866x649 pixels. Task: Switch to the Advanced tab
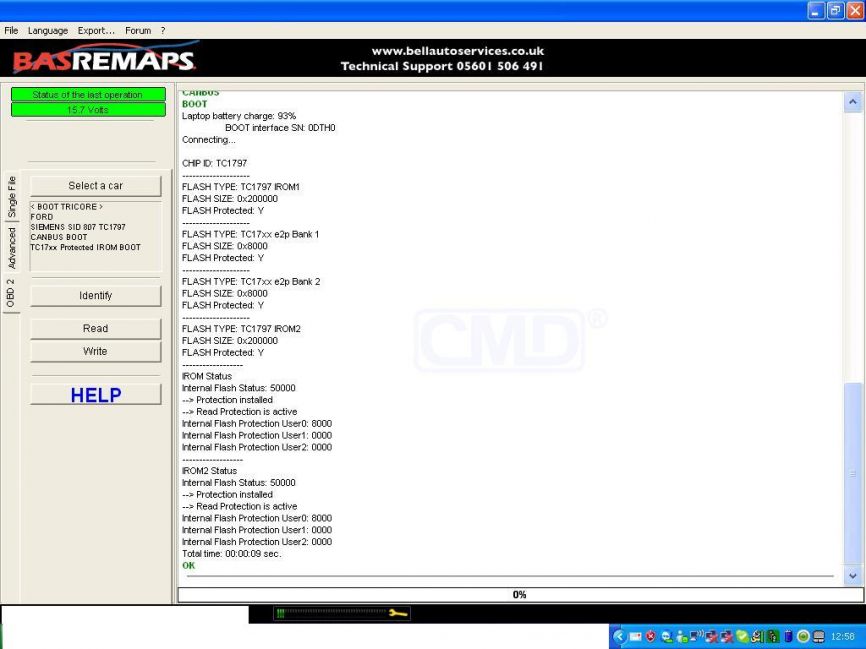tap(12, 247)
